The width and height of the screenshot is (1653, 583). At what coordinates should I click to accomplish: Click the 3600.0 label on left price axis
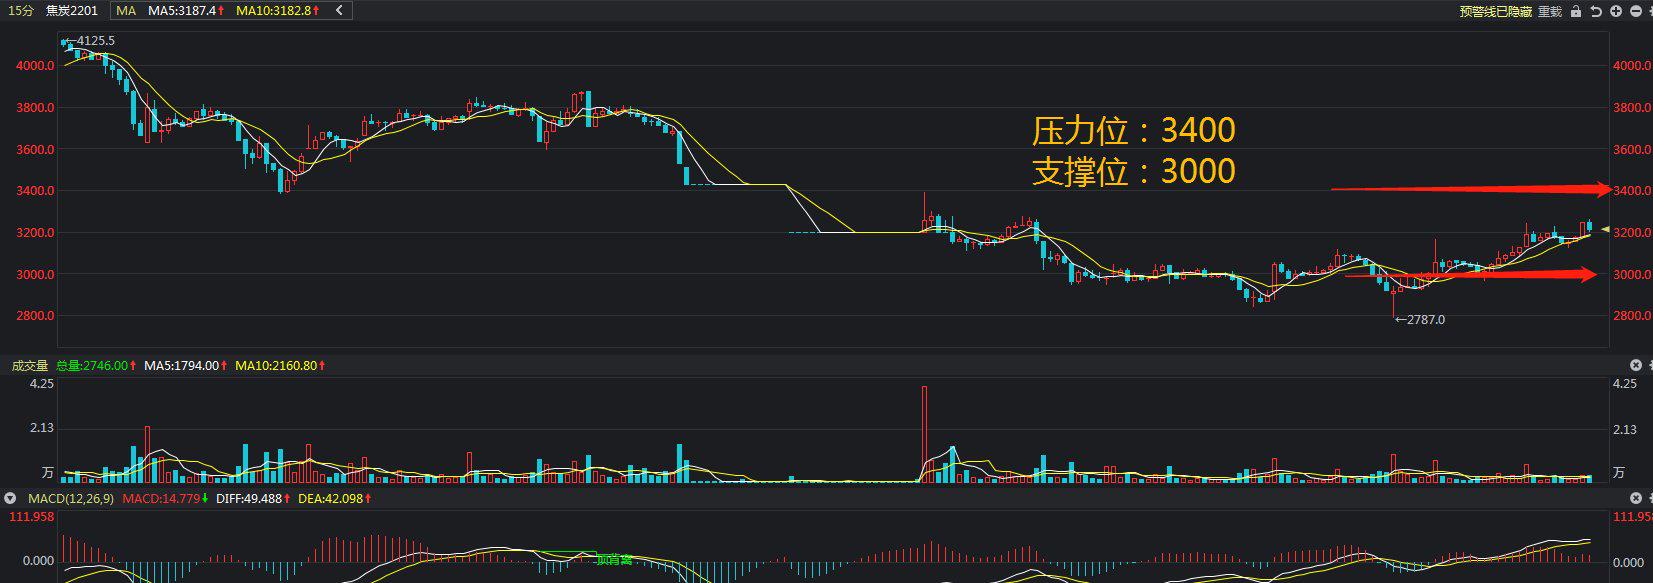tap(35, 150)
